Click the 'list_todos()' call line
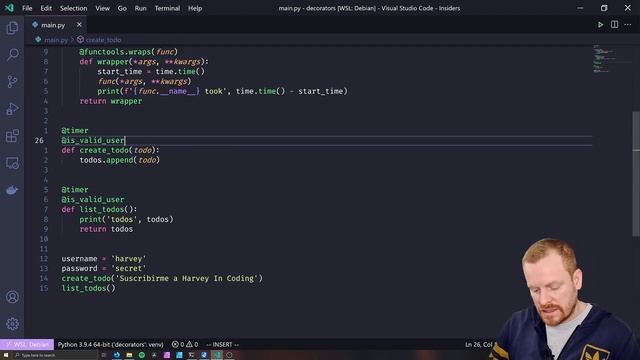 (x=89, y=288)
